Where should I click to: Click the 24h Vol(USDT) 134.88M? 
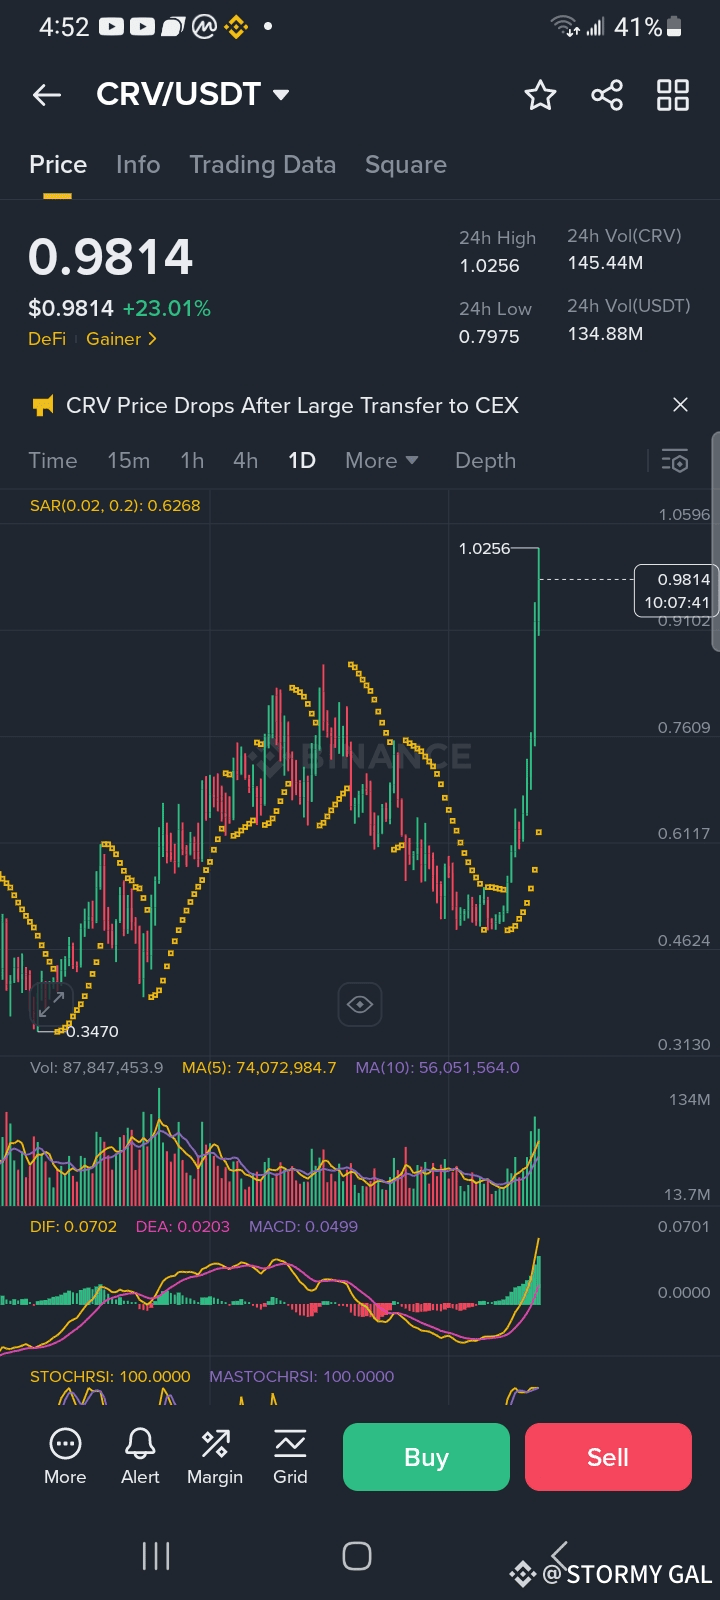pos(605,334)
